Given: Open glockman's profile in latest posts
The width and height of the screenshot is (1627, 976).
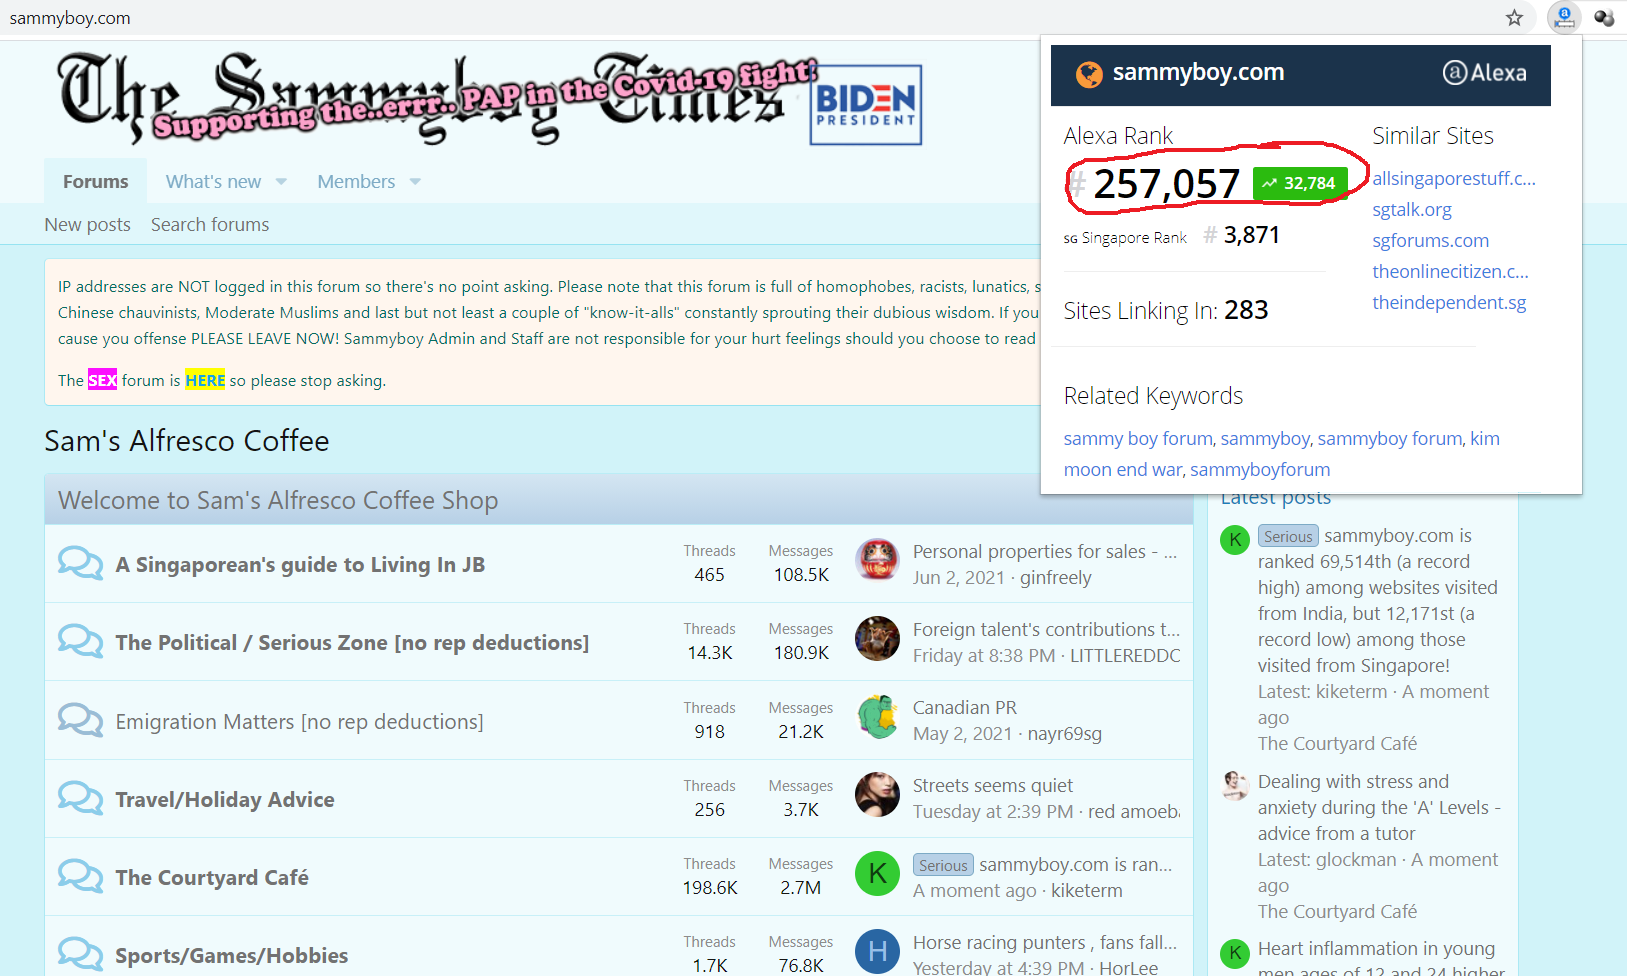Looking at the screenshot, I should click(x=1355, y=859).
